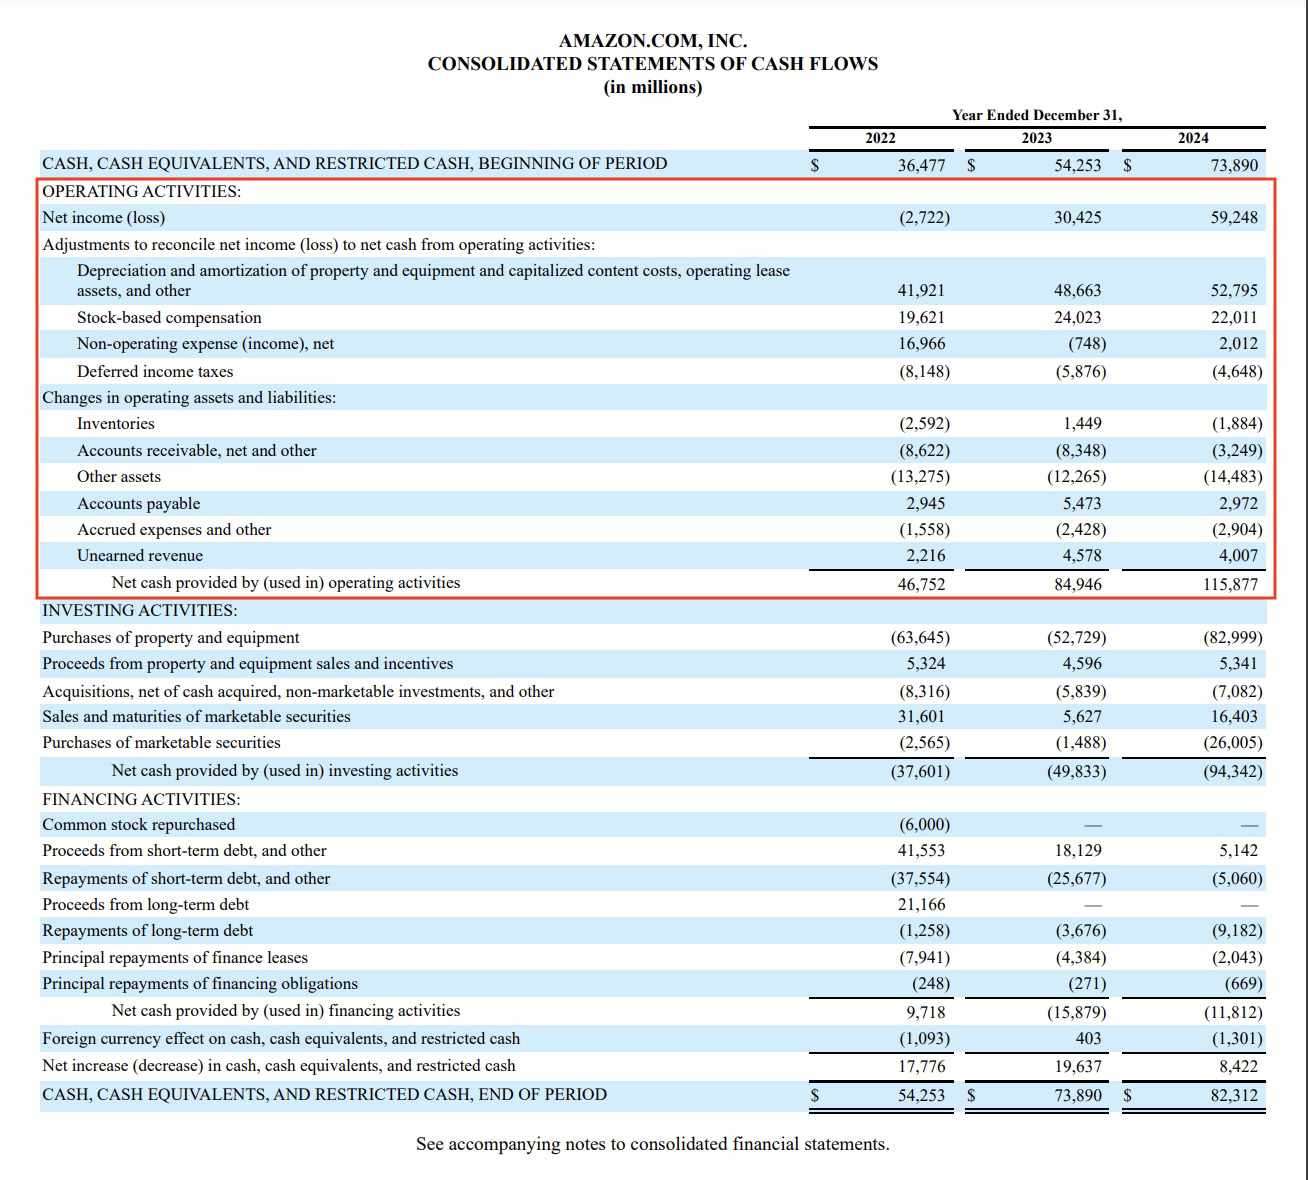Click net increase in cash value 8,422
This screenshot has height=1180, width=1308.
click(x=1238, y=1067)
